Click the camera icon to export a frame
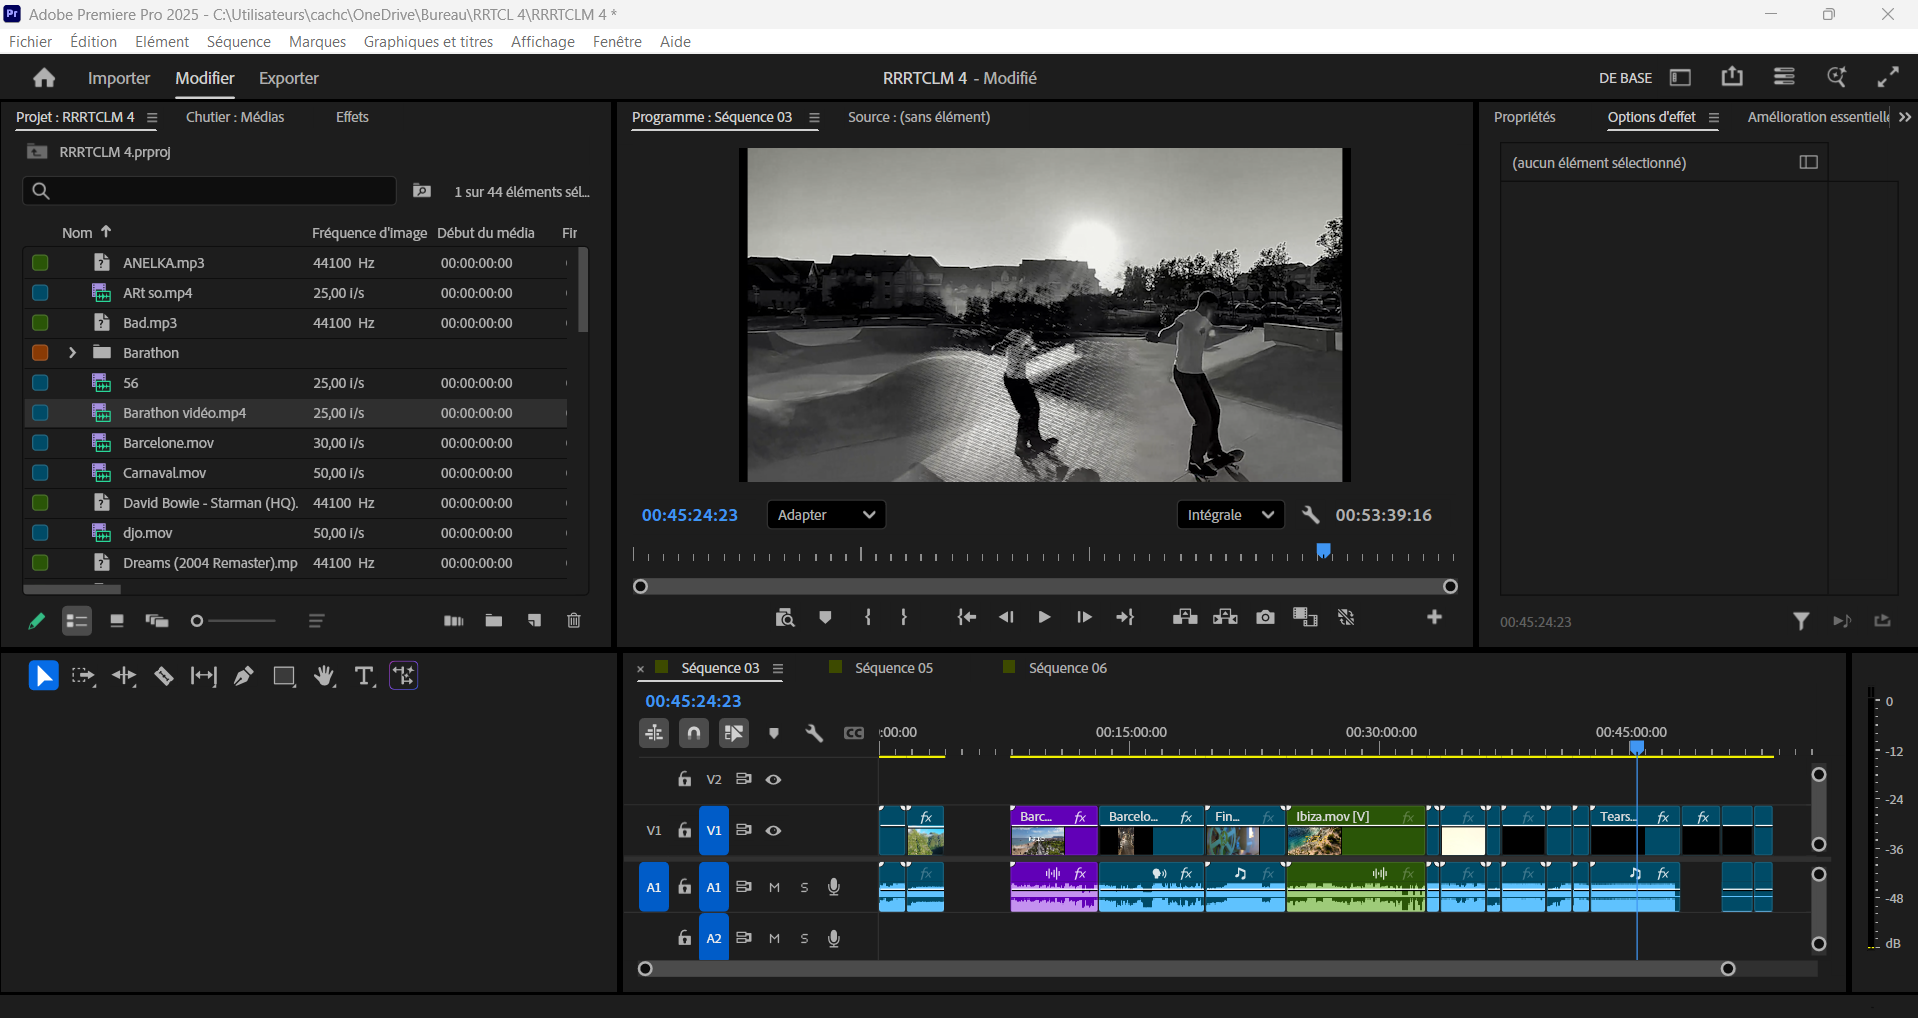The height and width of the screenshot is (1018, 1918). pyautogui.click(x=1265, y=618)
